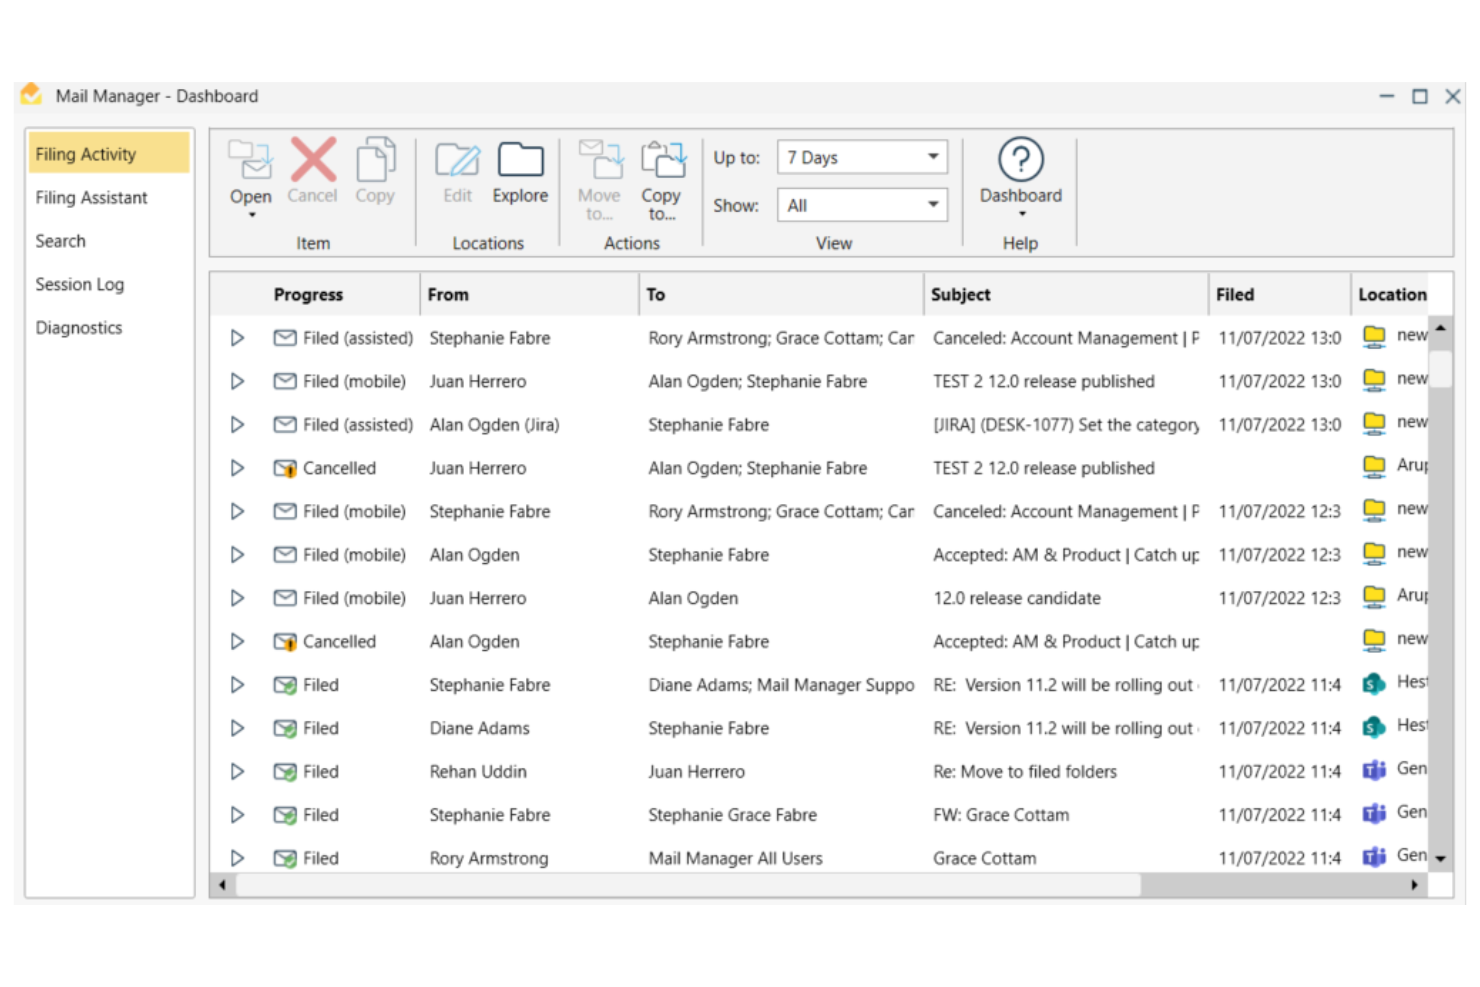Click horizontal scrollbar right arrow

pos(1414,885)
